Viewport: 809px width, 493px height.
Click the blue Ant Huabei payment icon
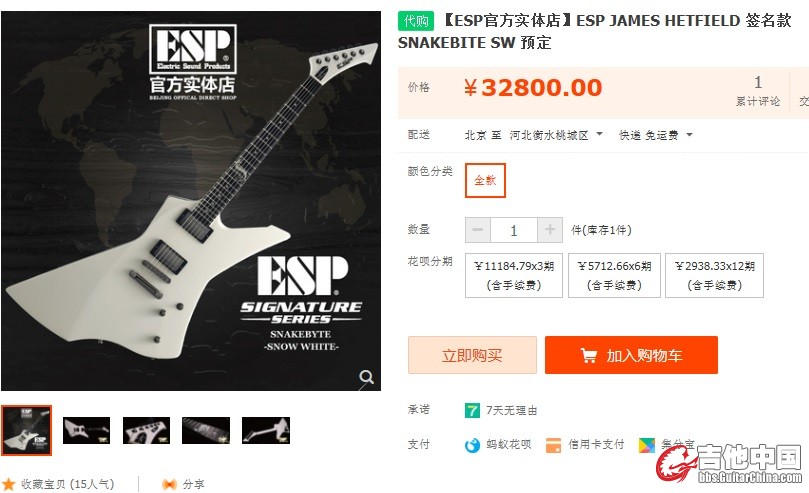pyautogui.click(x=472, y=445)
